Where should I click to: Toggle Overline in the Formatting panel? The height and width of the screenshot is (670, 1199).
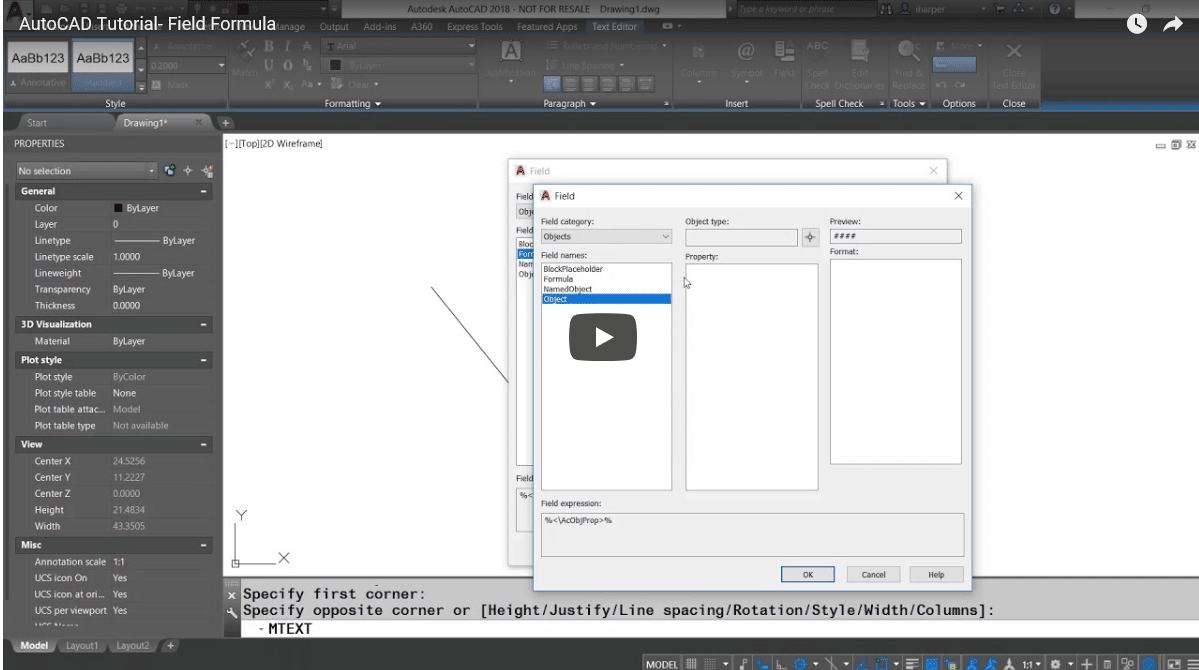(x=288, y=65)
